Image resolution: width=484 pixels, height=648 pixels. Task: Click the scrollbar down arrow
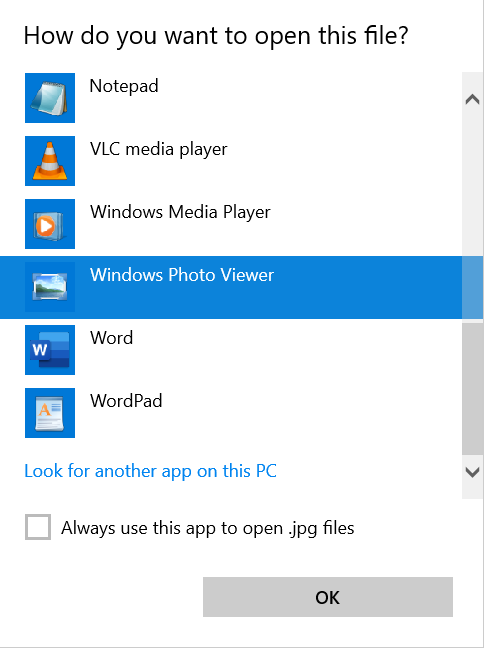pos(472,472)
